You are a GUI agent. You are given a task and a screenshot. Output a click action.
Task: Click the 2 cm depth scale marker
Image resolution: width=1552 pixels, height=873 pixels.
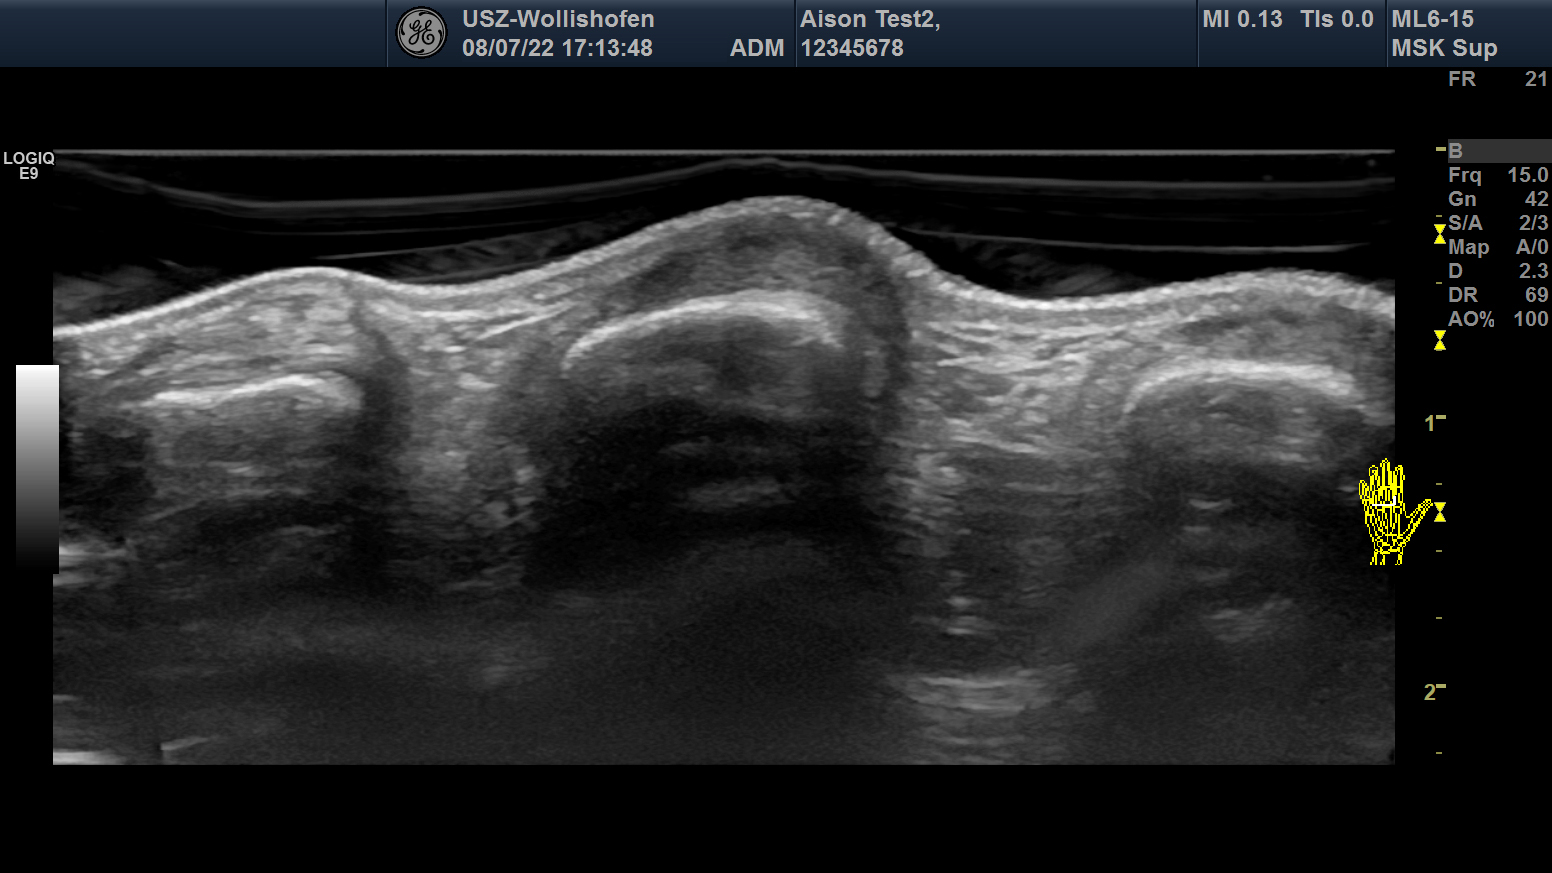1431,692
